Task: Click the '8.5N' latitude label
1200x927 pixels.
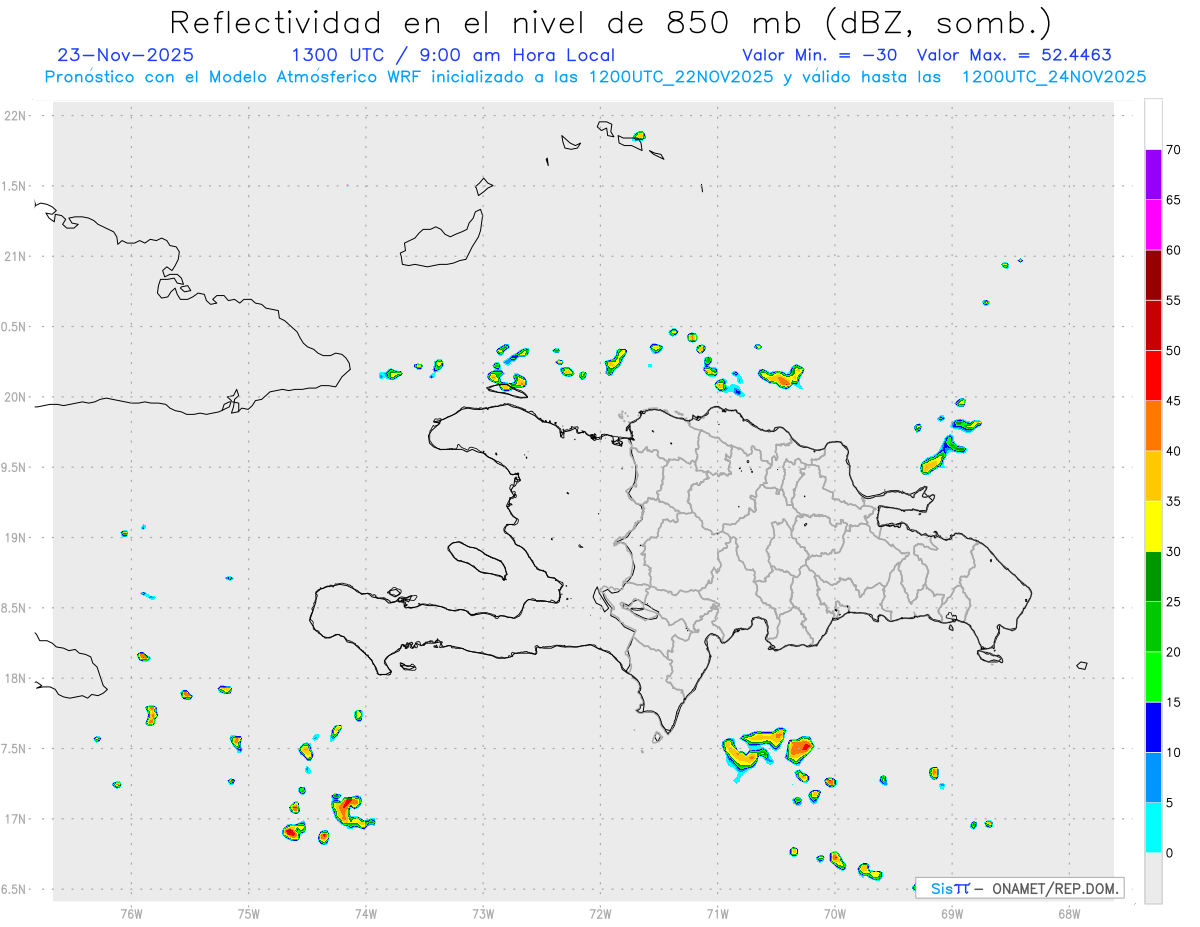Action: point(13,608)
